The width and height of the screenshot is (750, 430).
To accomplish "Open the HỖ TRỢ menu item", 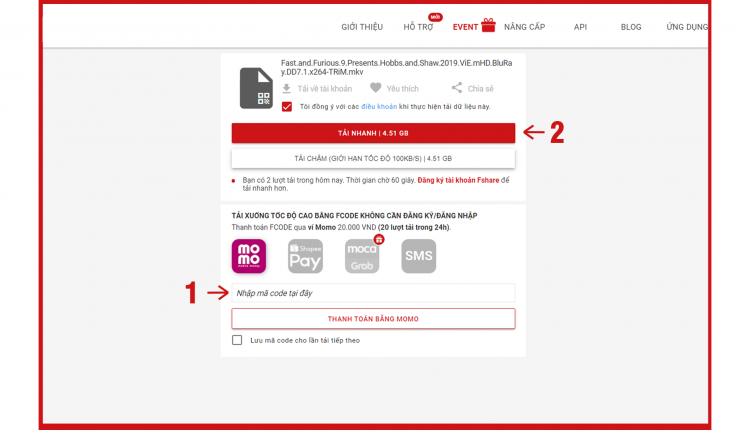I will tap(418, 27).
